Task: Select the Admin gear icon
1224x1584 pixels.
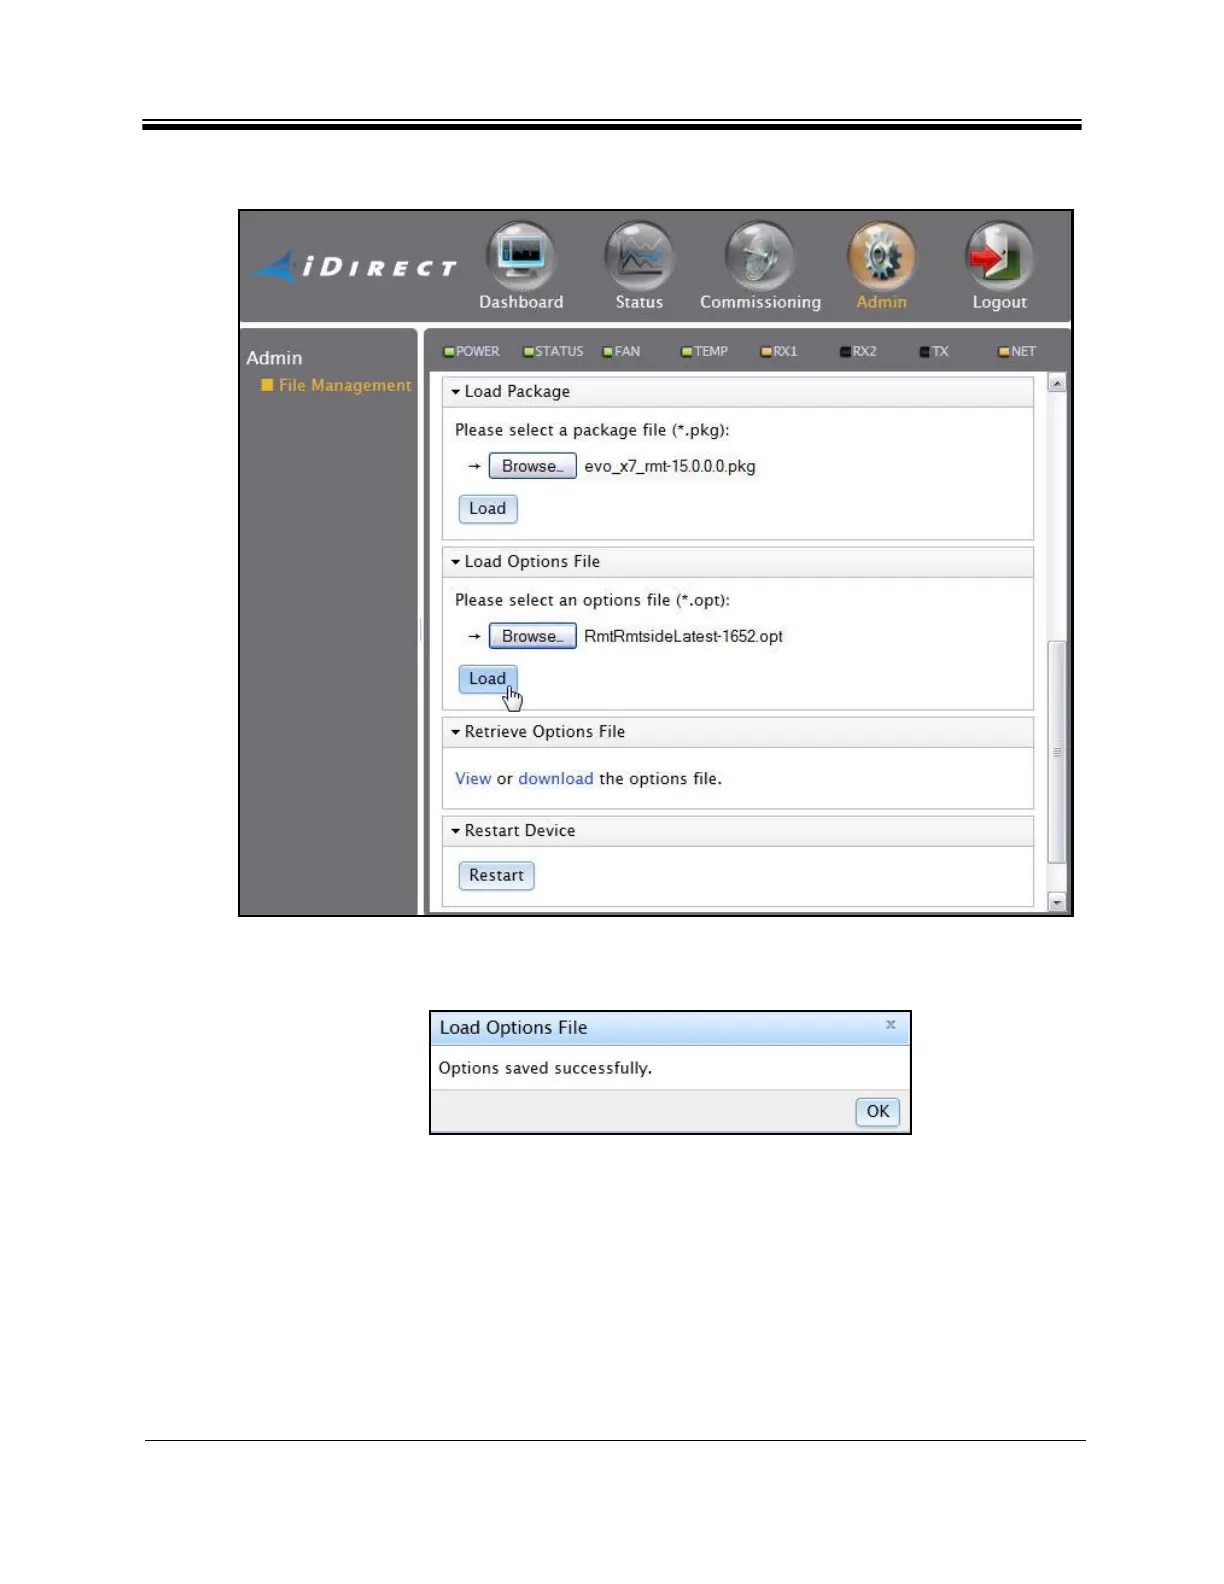Action: (x=881, y=255)
